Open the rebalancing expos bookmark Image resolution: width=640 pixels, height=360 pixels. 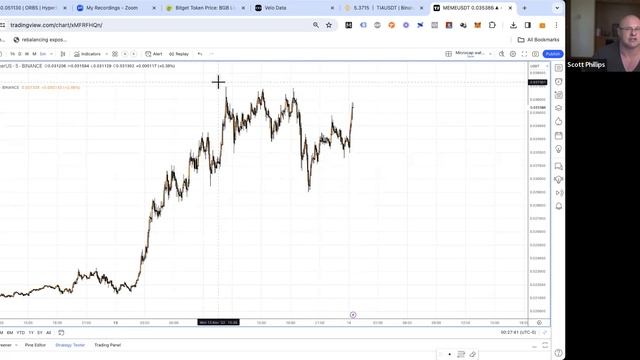coord(40,40)
